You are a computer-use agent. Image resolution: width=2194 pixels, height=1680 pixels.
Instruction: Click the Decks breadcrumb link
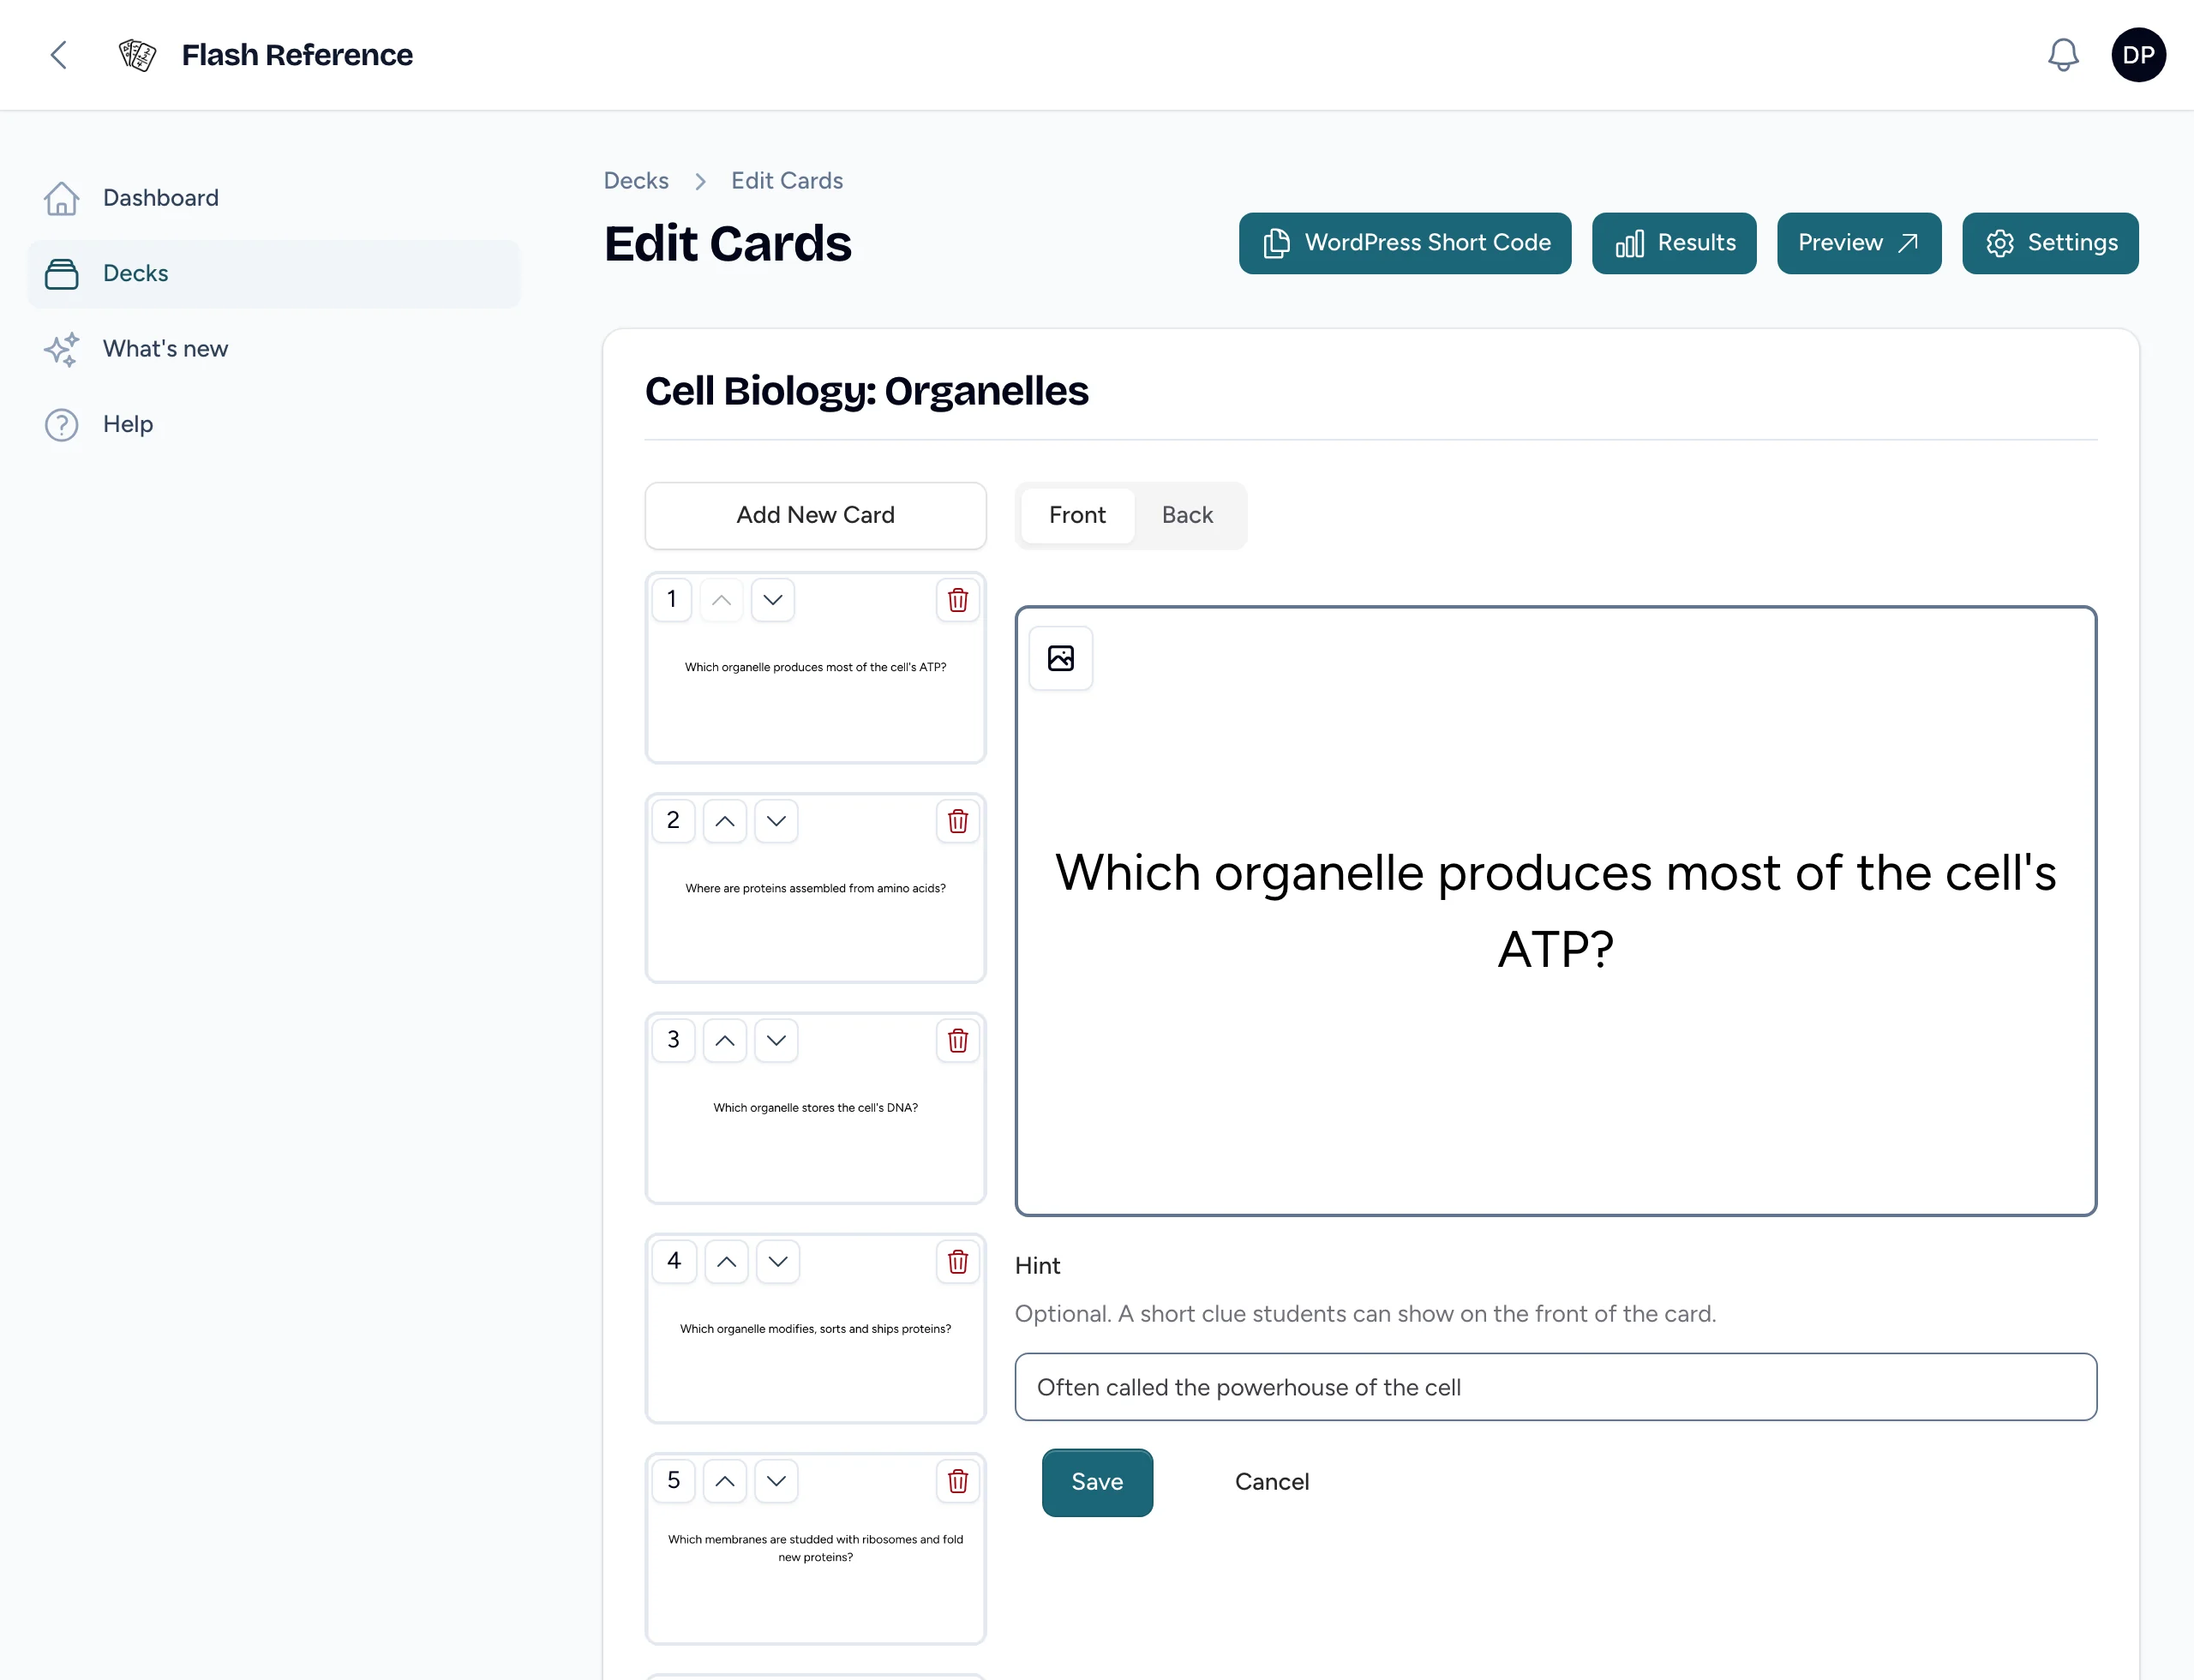click(636, 181)
